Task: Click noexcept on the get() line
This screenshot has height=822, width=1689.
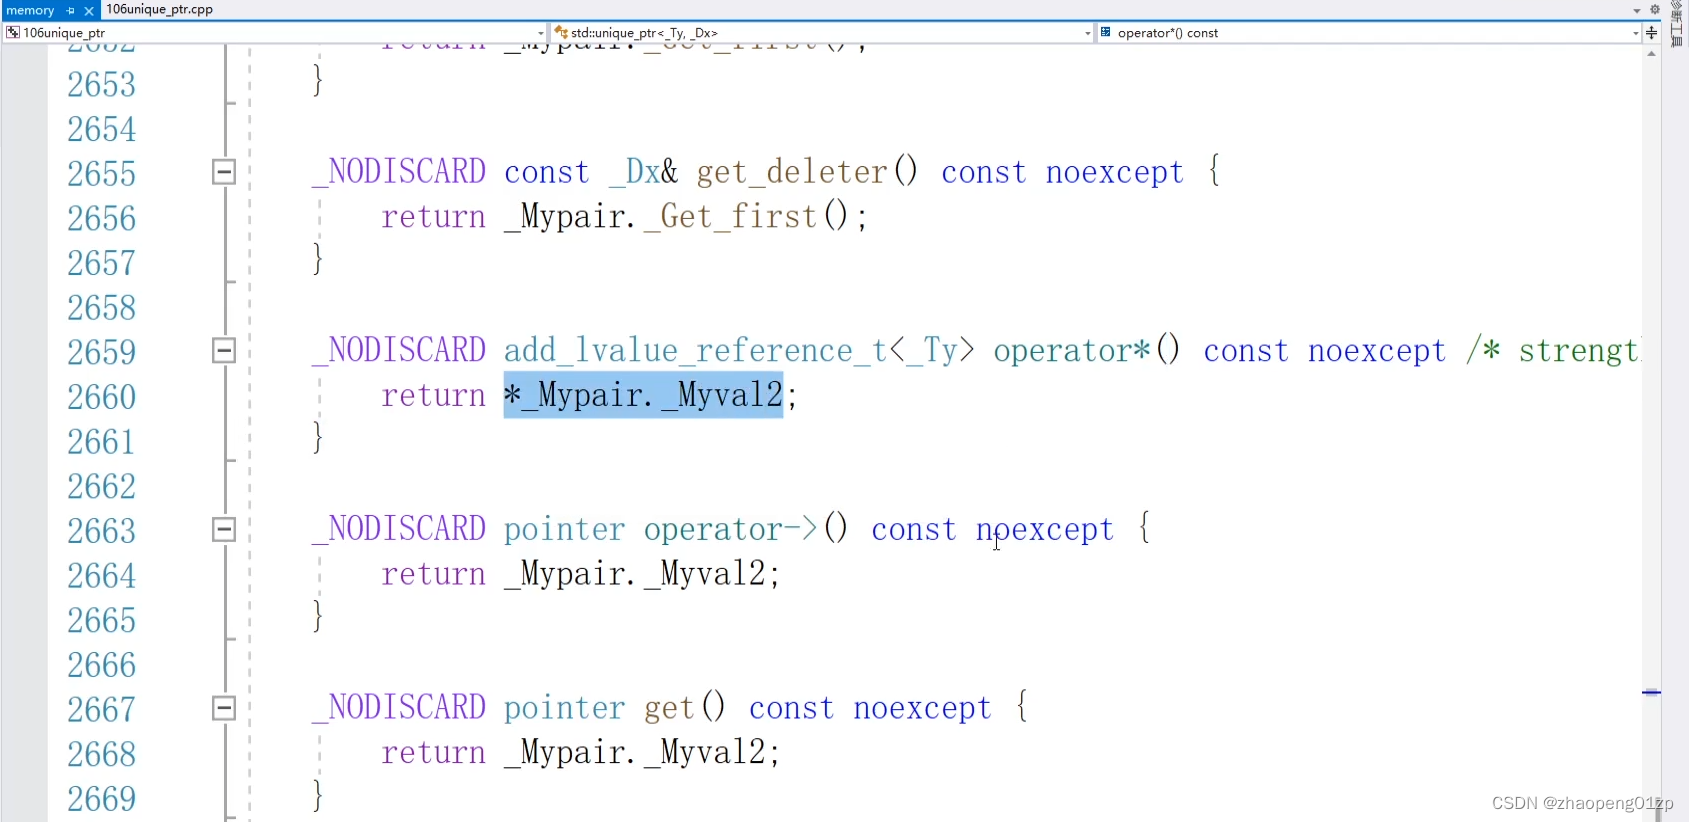Action: 923,708
